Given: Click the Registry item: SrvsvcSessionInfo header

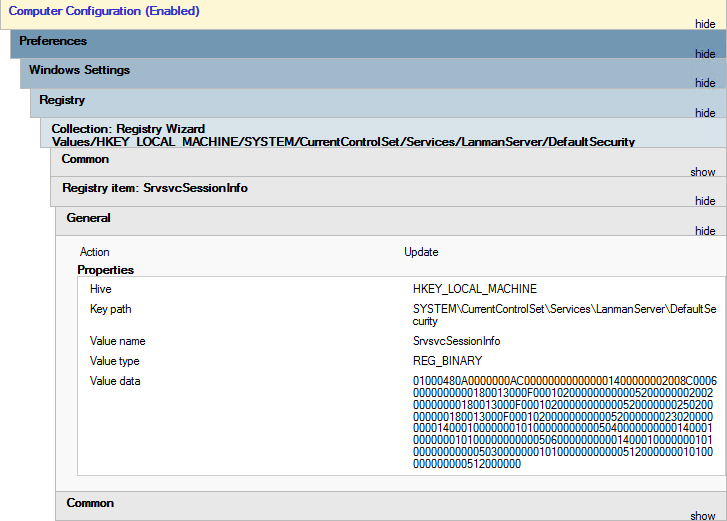Looking at the screenshot, I should 154,188.
